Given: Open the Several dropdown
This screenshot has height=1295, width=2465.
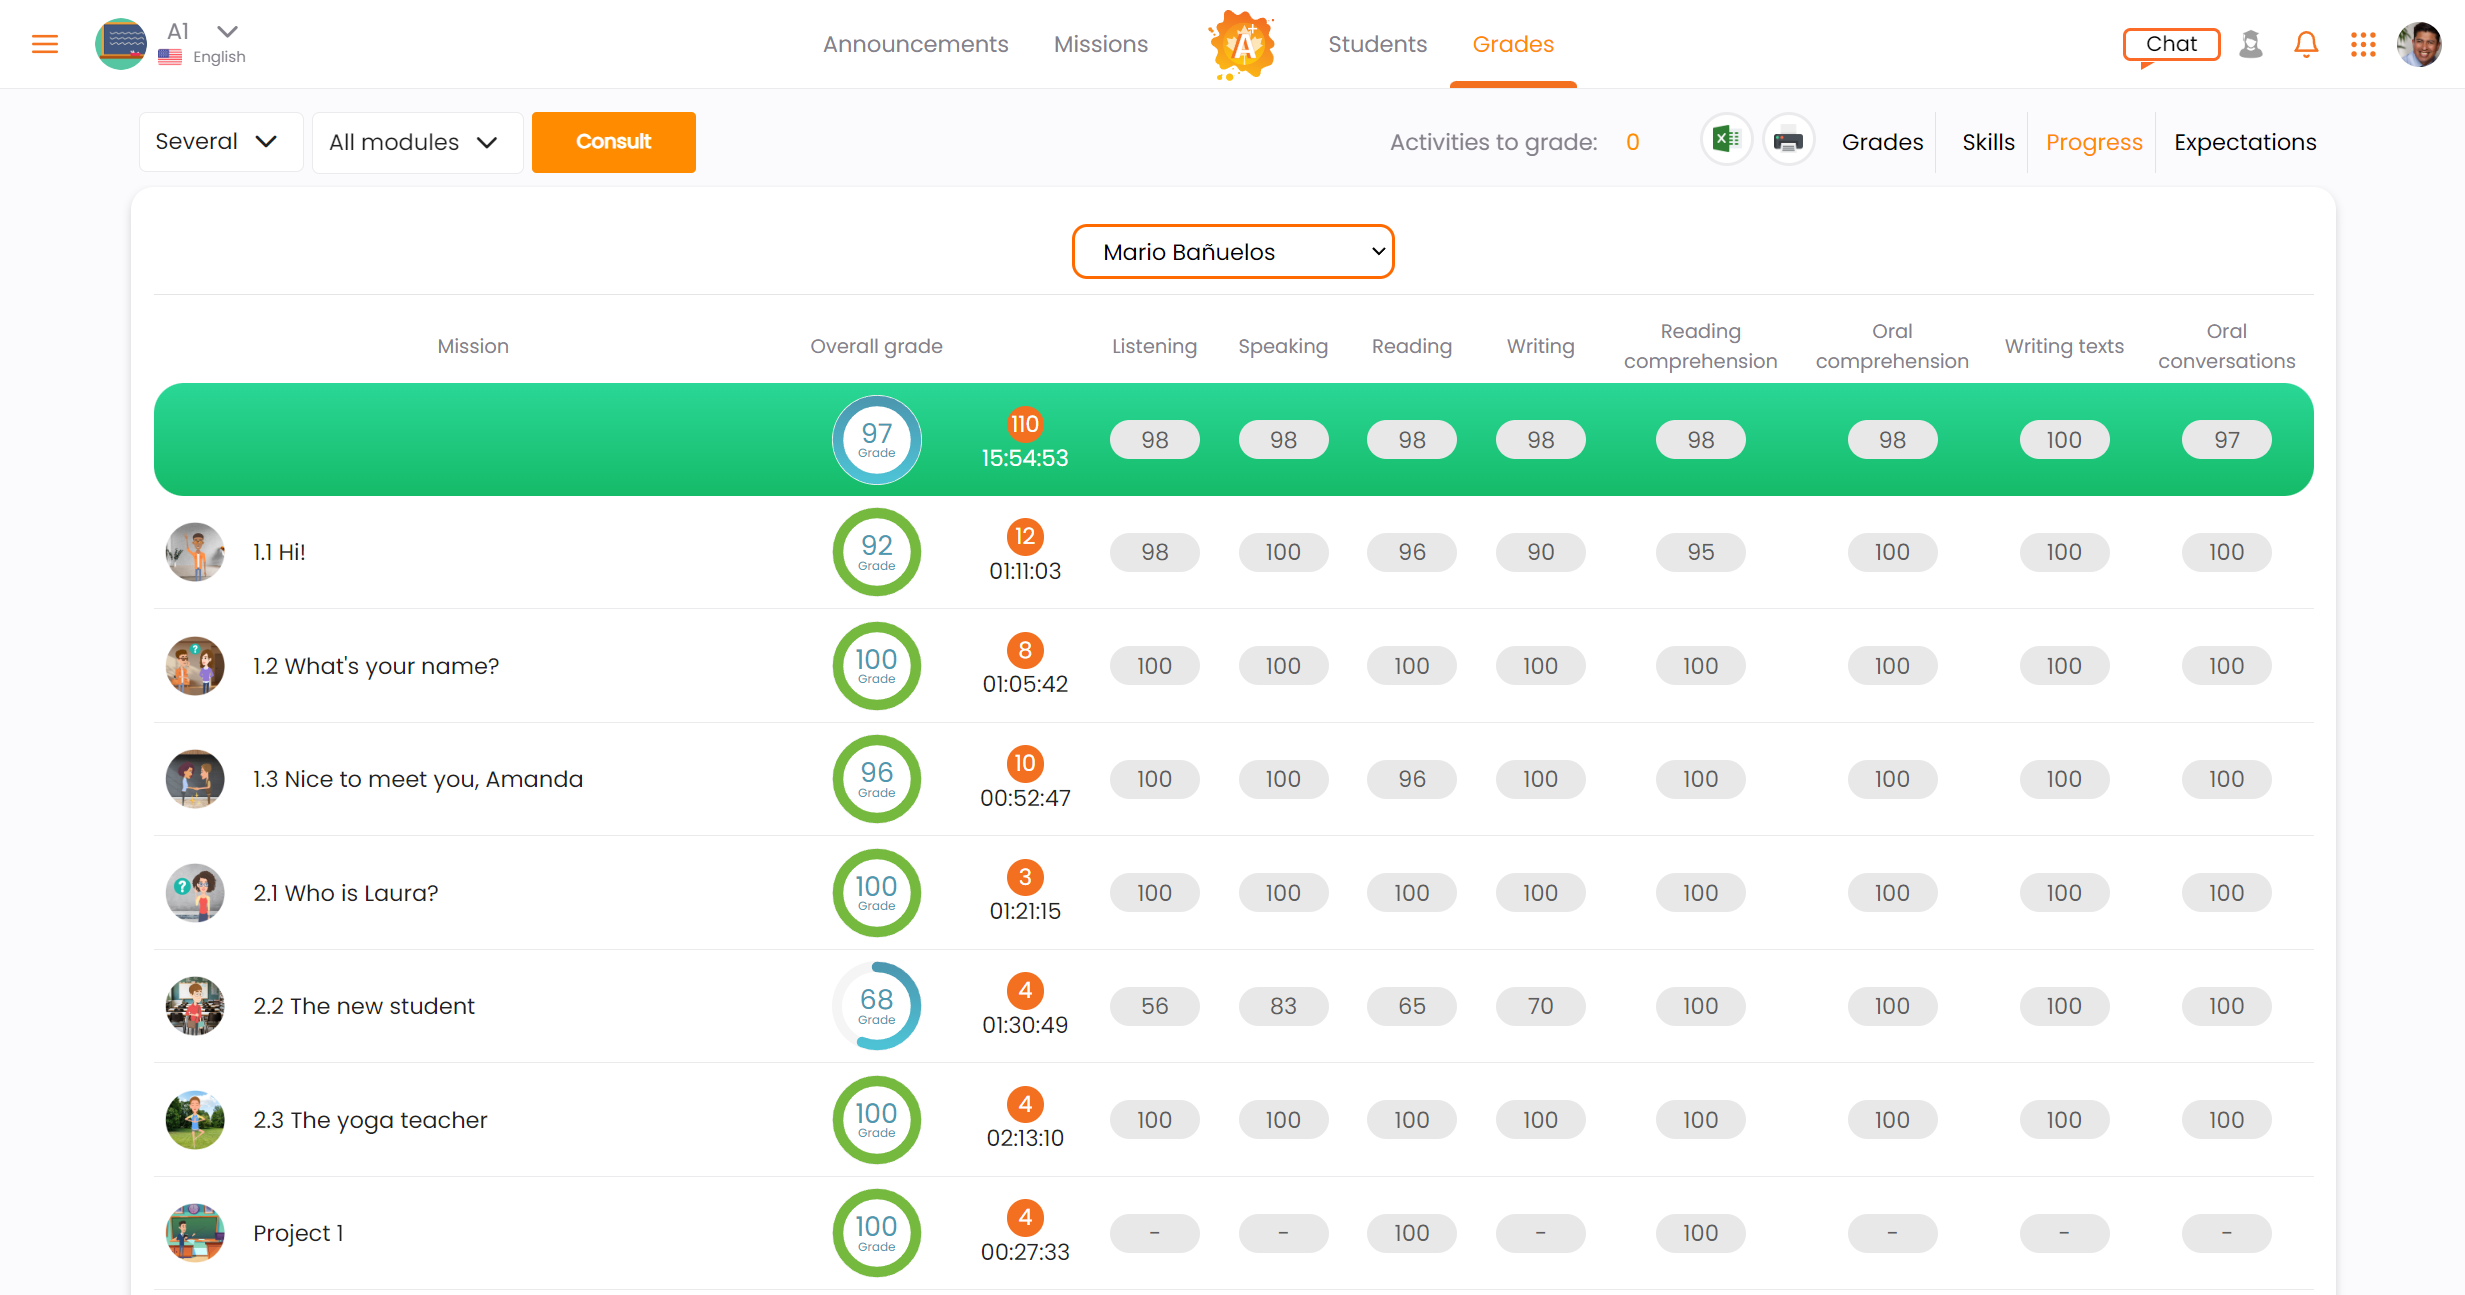Looking at the screenshot, I should 219,142.
